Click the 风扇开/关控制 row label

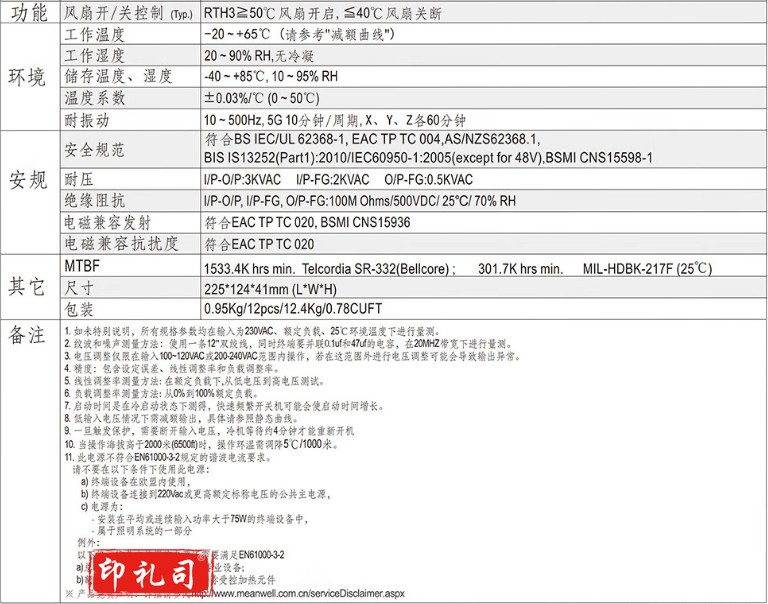tap(128, 15)
